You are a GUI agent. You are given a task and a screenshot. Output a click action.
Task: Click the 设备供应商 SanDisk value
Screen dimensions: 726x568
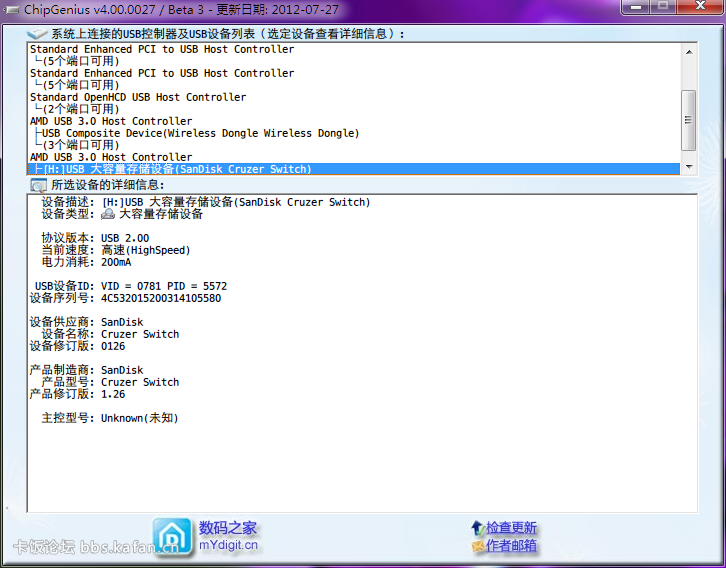(122, 322)
